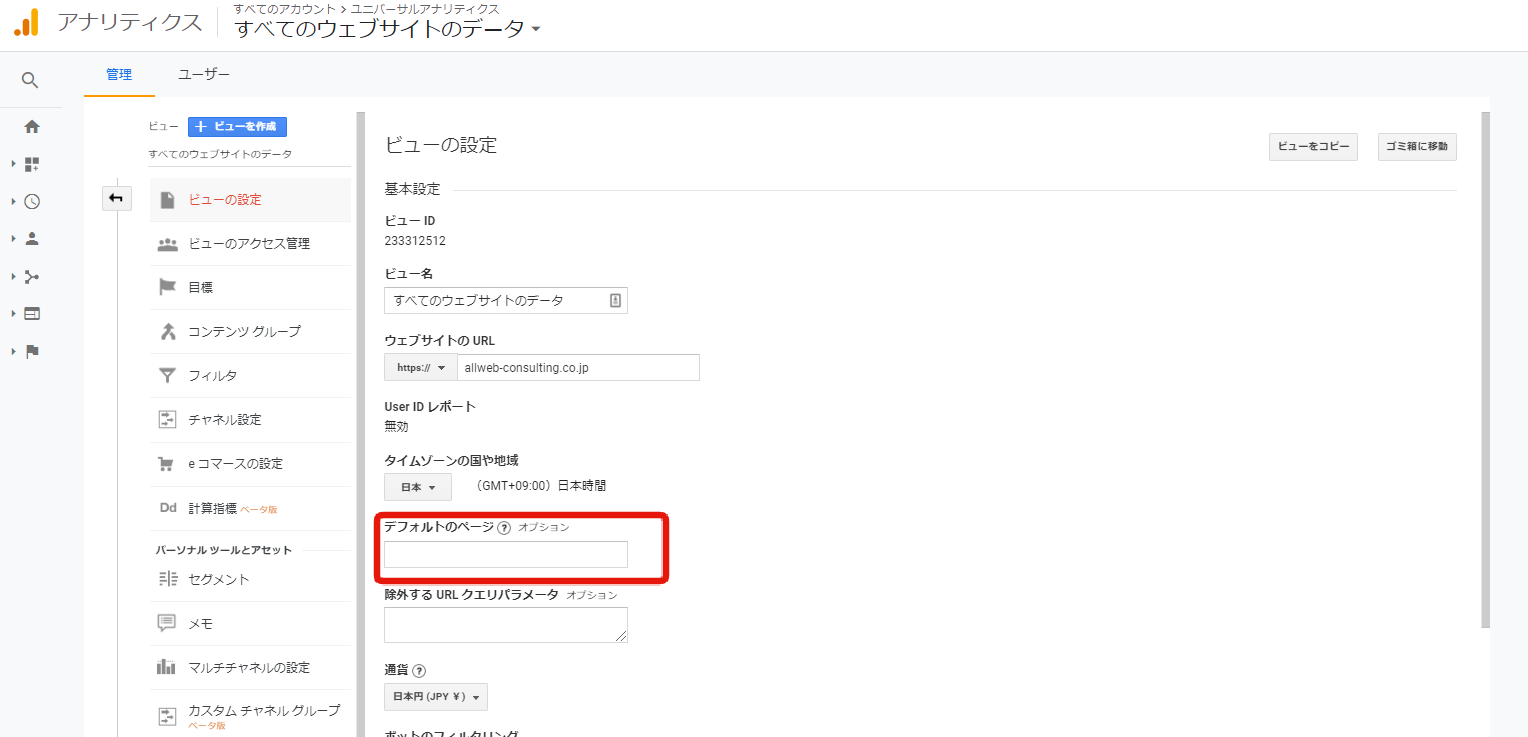
Task: Click the view ID 233312512
Action: coord(415,241)
